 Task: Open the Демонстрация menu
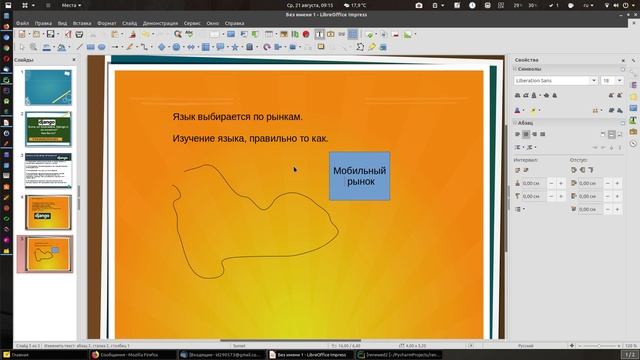[160, 23]
